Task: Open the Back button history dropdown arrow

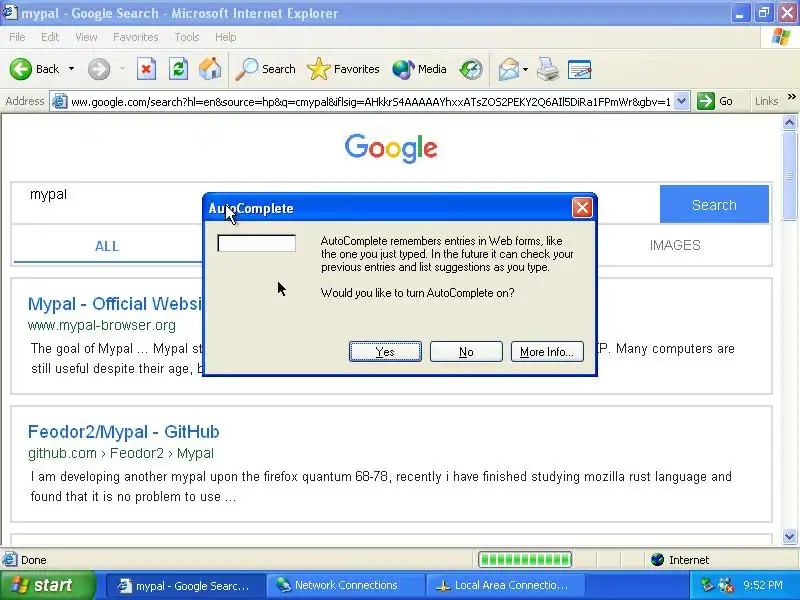Action: [x=71, y=69]
